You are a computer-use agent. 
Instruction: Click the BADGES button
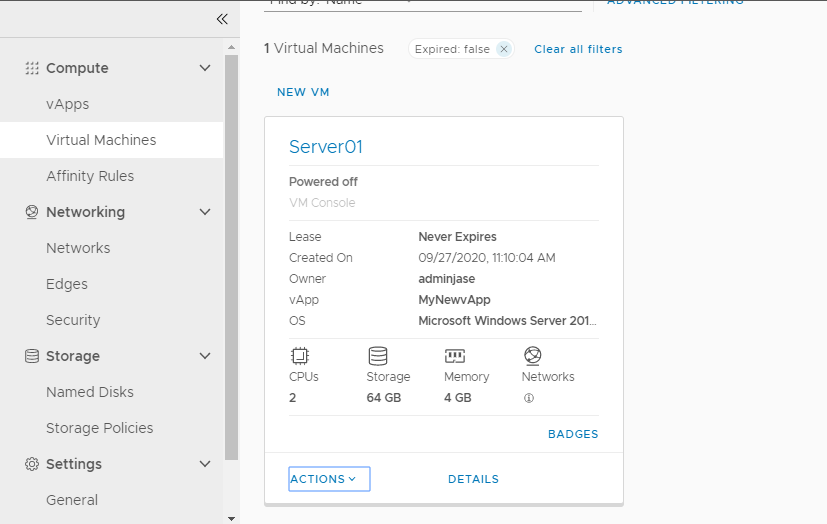(x=573, y=434)
